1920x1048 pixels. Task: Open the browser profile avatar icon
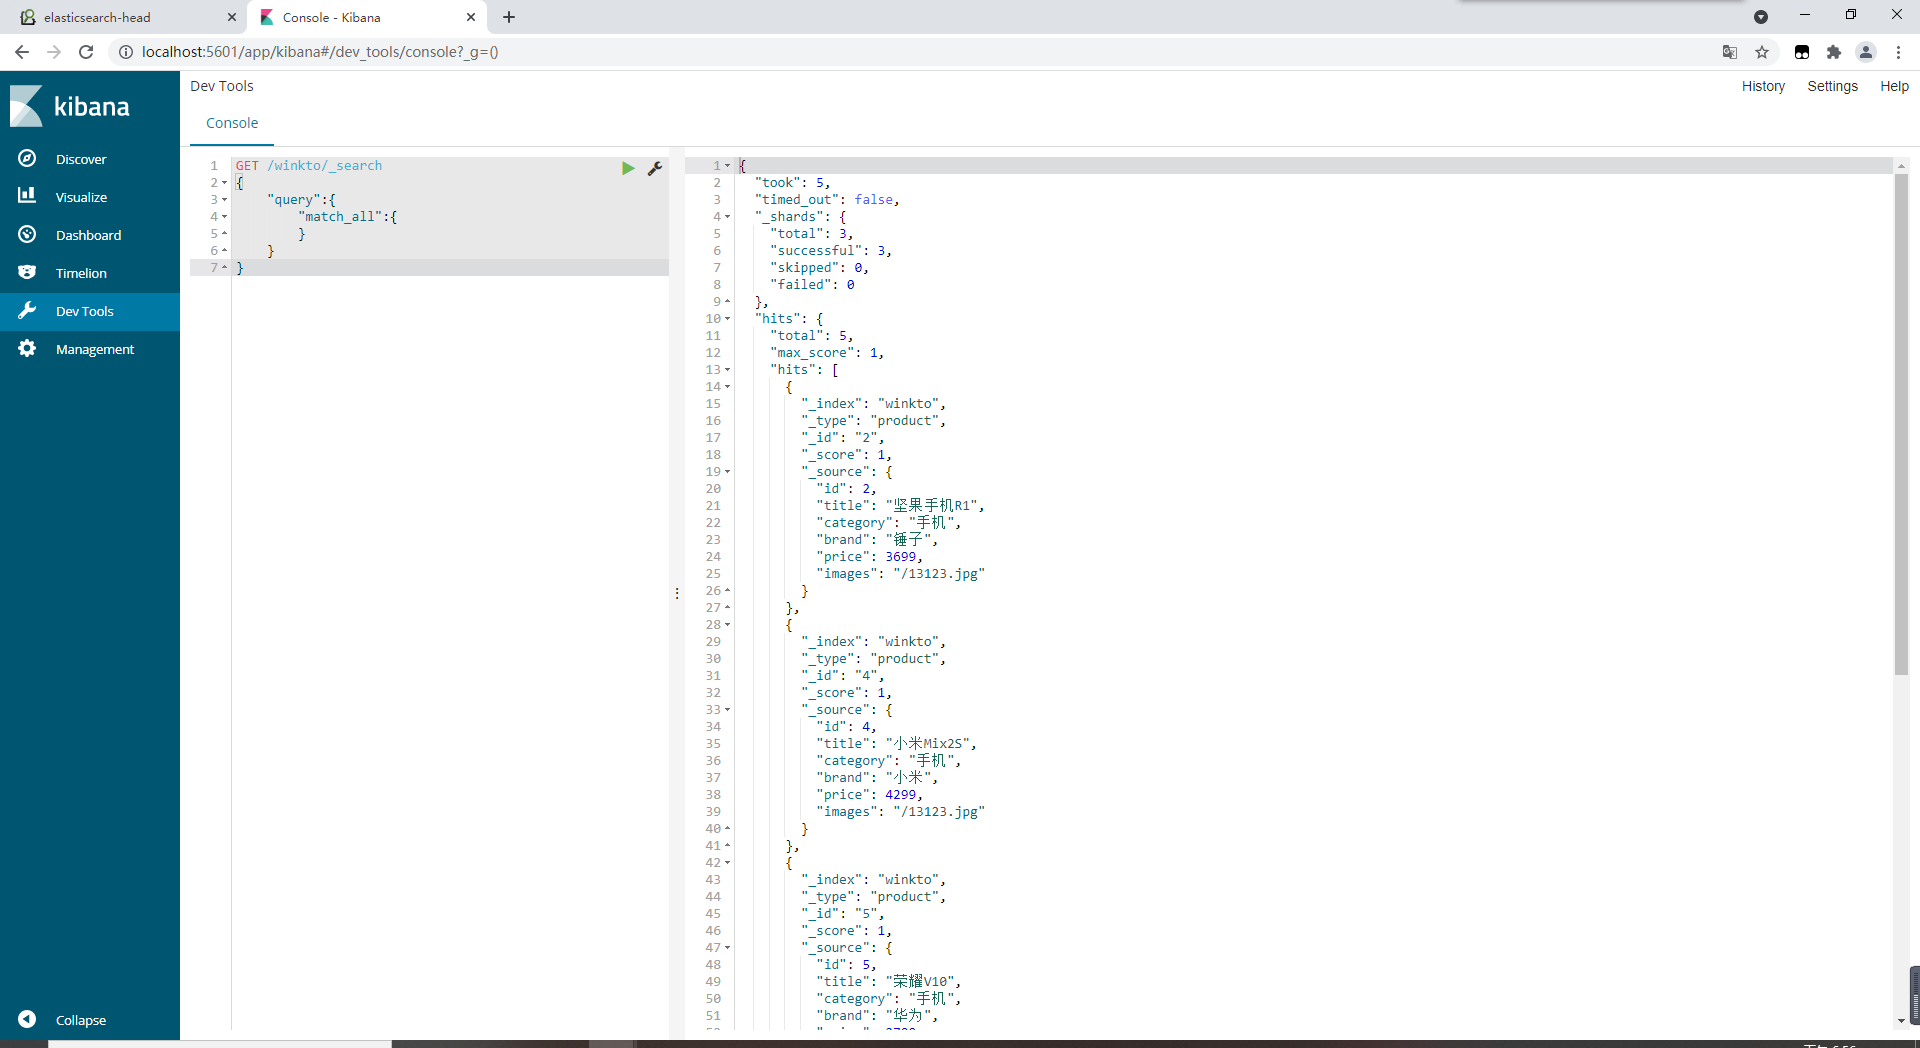click(x=1866, y=52)
